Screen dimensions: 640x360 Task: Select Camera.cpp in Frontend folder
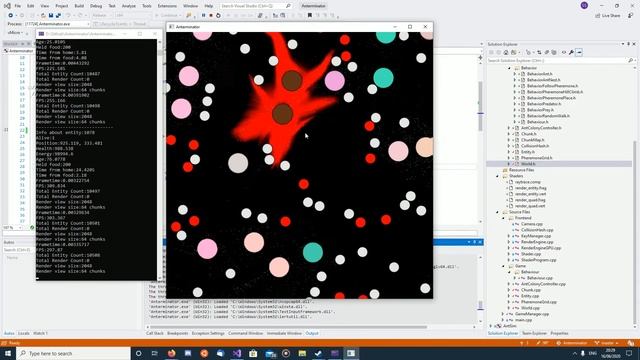(x=532, y=224)
